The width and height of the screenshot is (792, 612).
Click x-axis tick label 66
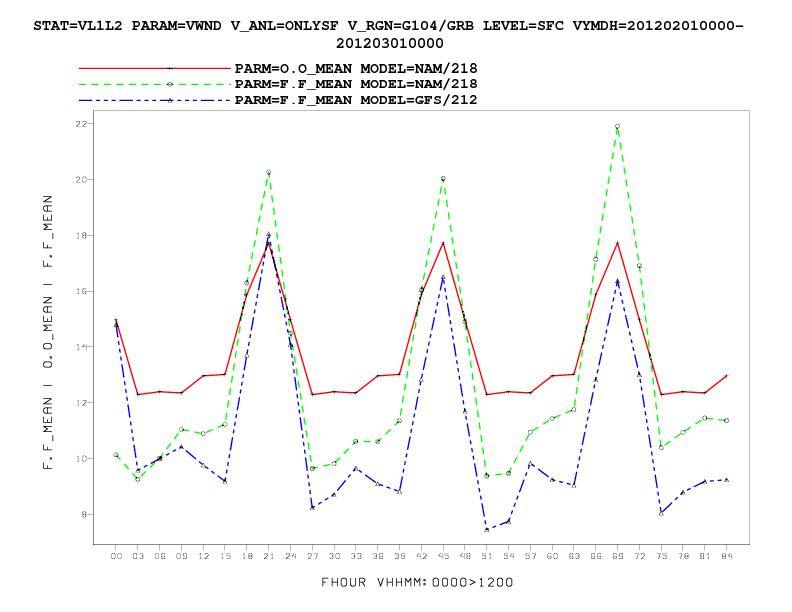point(596,556)
